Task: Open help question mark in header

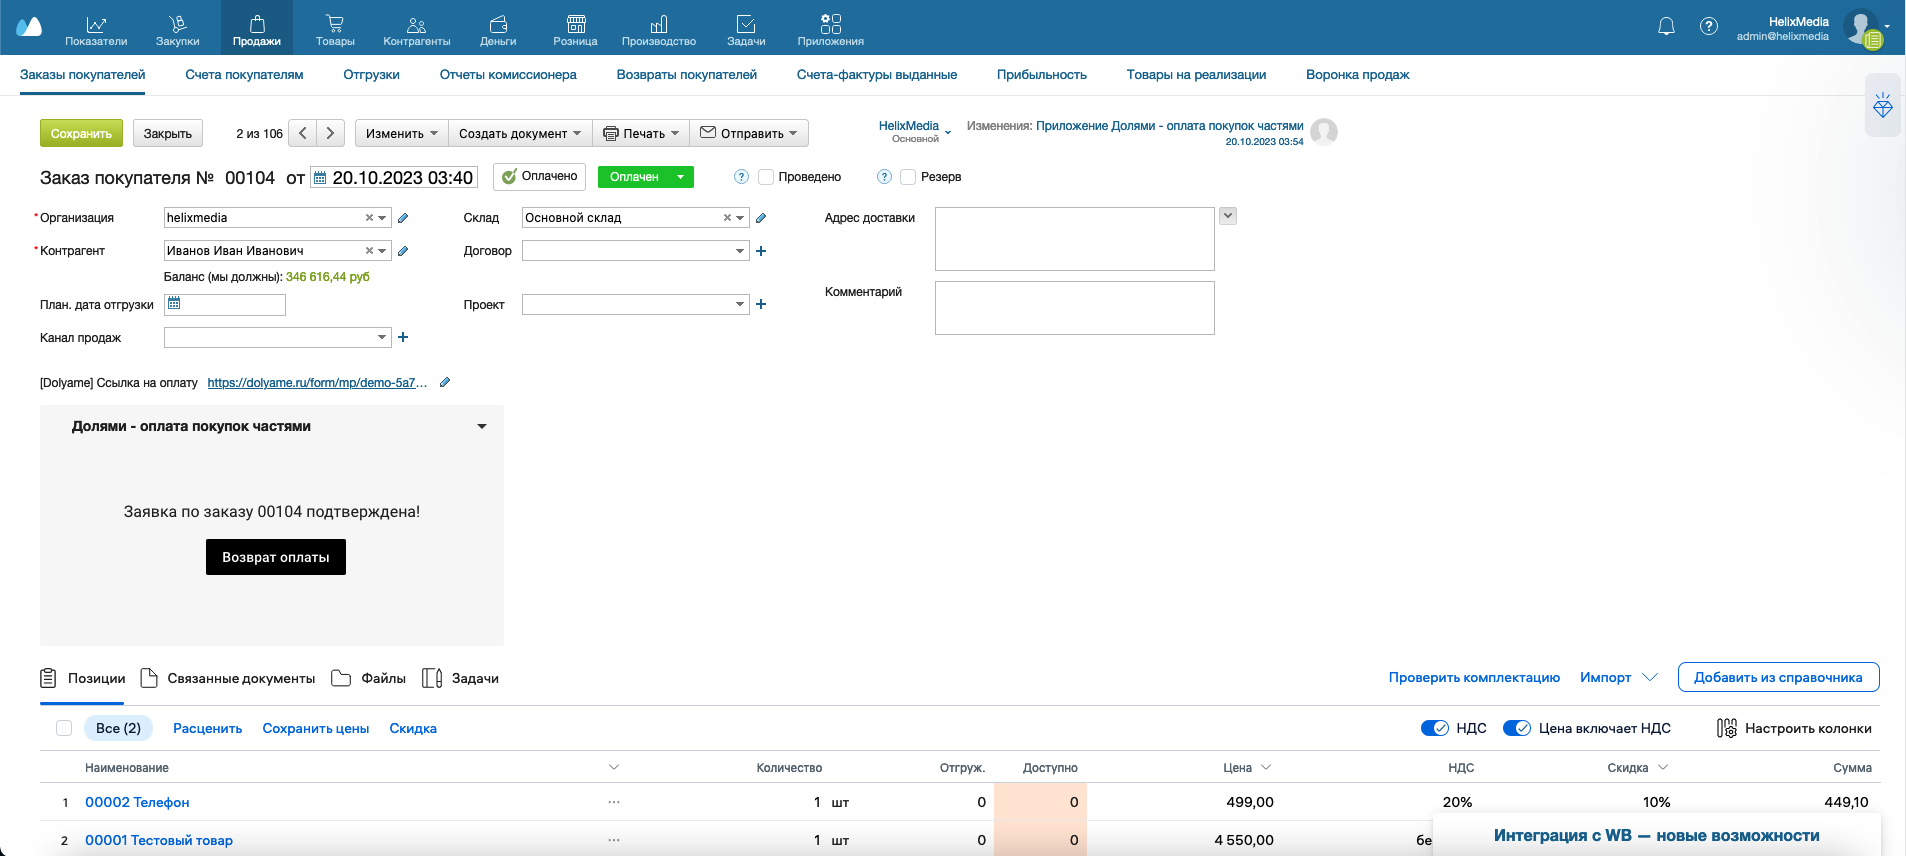Action: point(1709,27)
